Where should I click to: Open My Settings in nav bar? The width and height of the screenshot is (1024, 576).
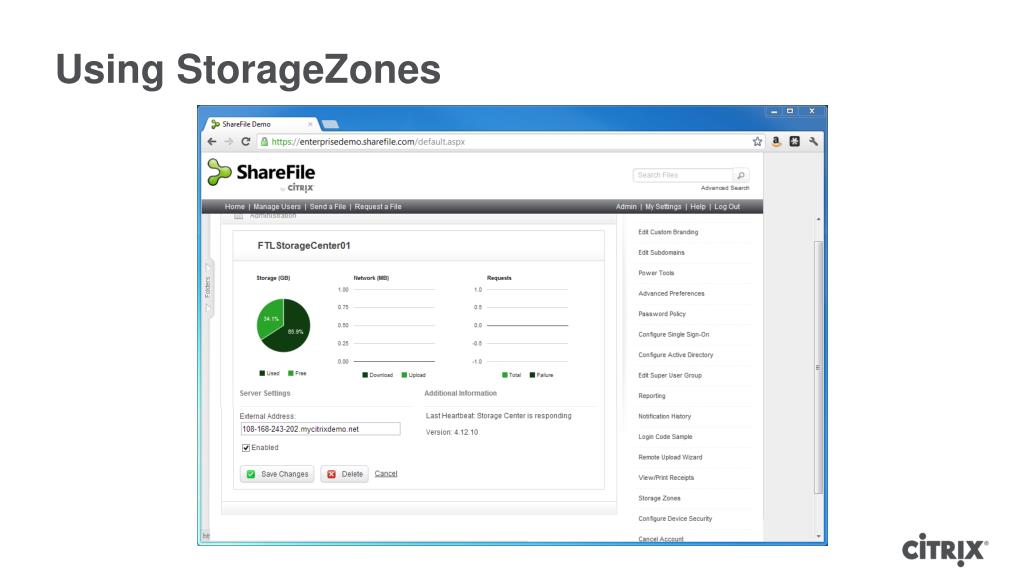[663, 206]
